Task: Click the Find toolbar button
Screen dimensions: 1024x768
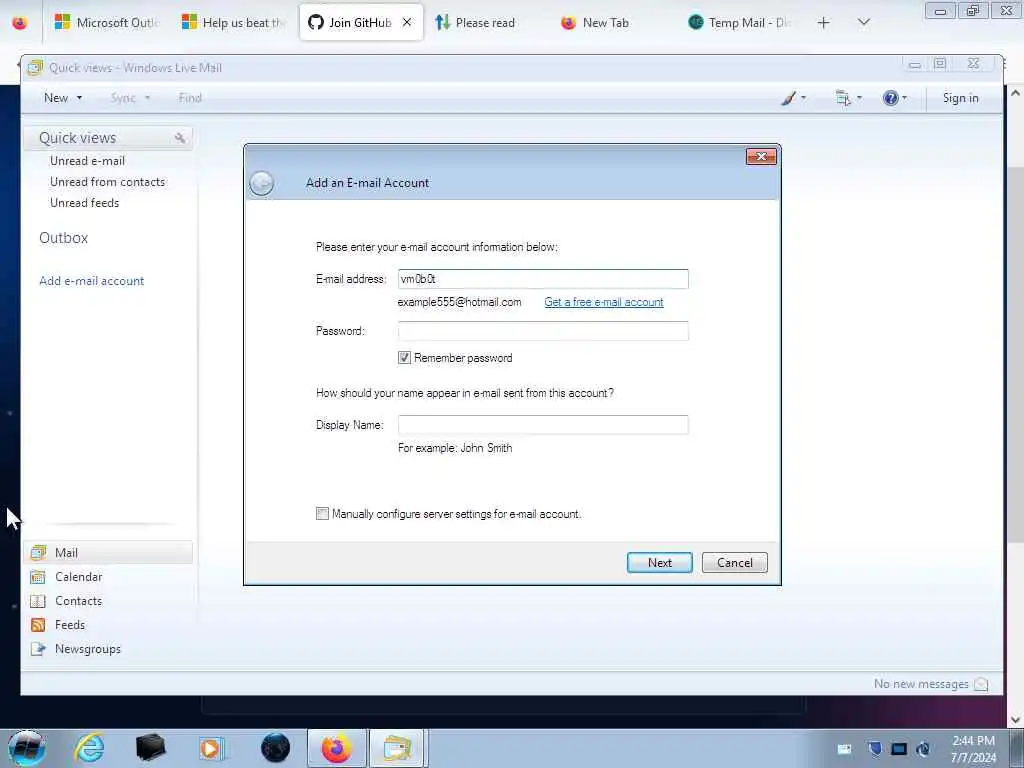Action: click(x=190, y=98)
